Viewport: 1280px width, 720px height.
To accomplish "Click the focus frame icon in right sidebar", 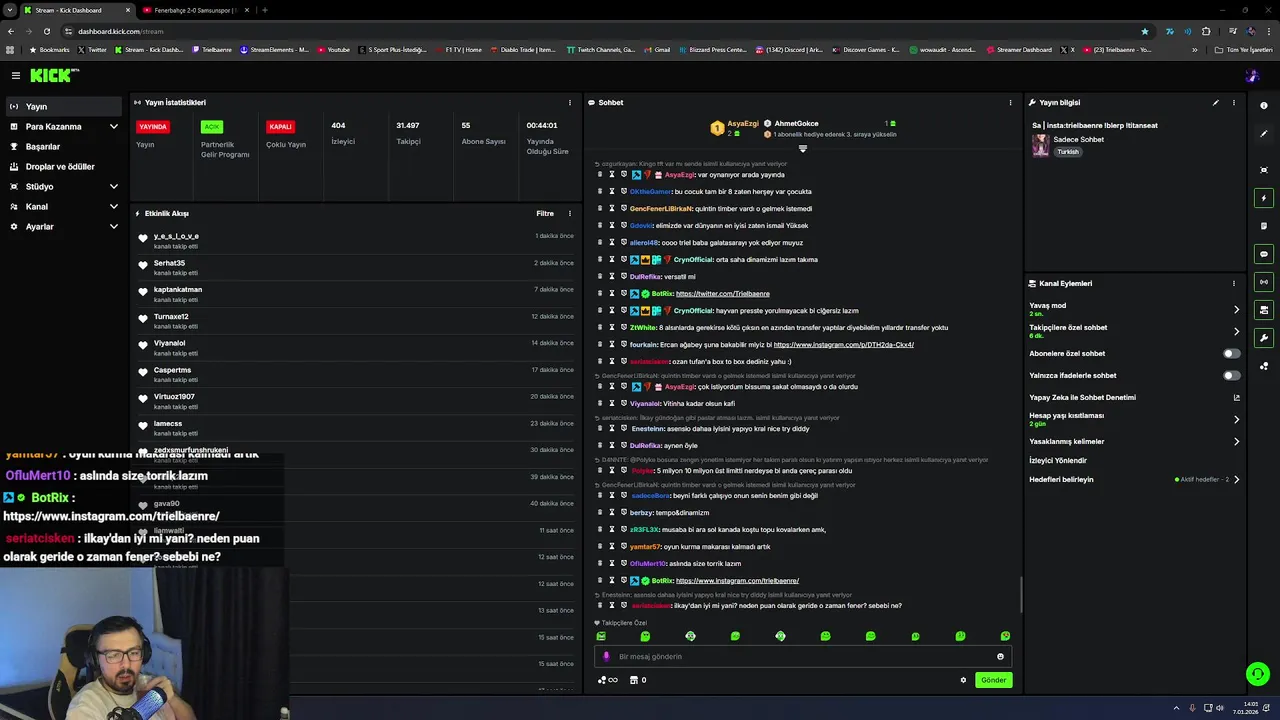I will click(x=1264, y=170).
